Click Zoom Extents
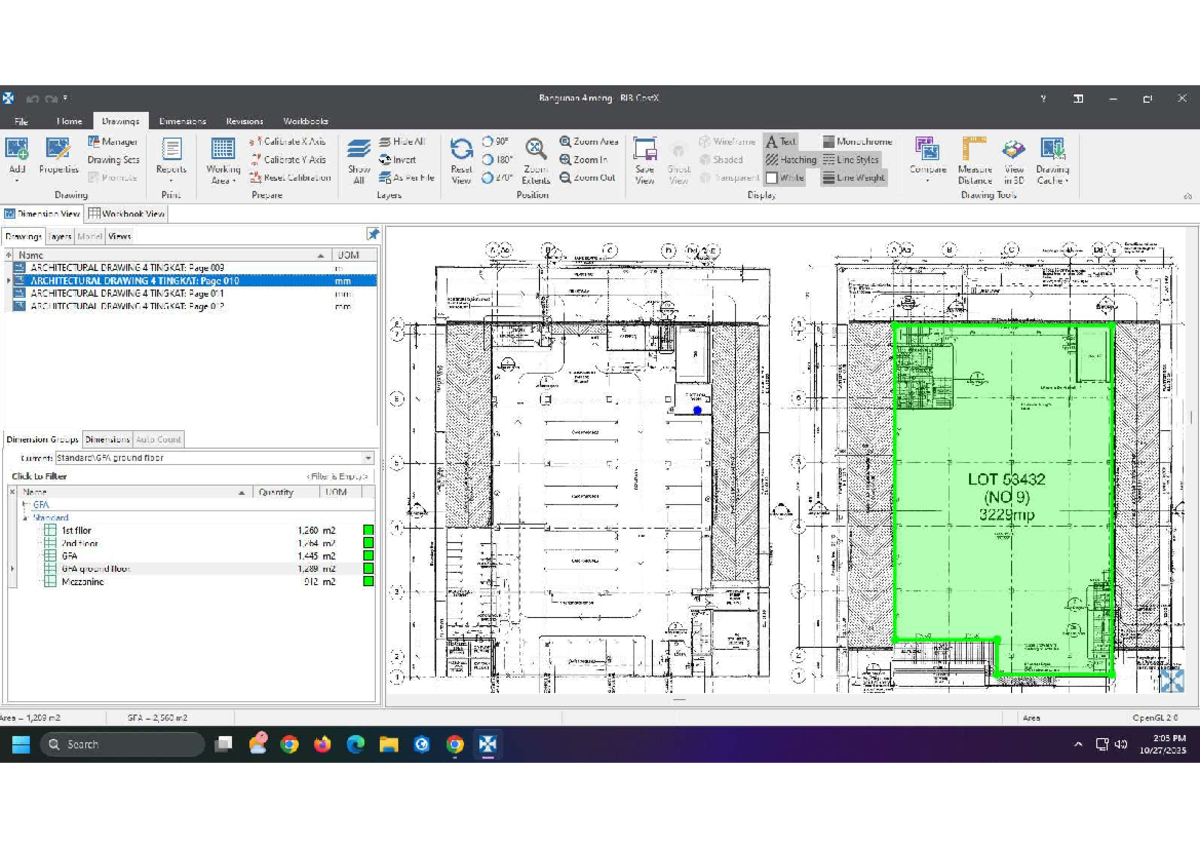 [536, 160]
